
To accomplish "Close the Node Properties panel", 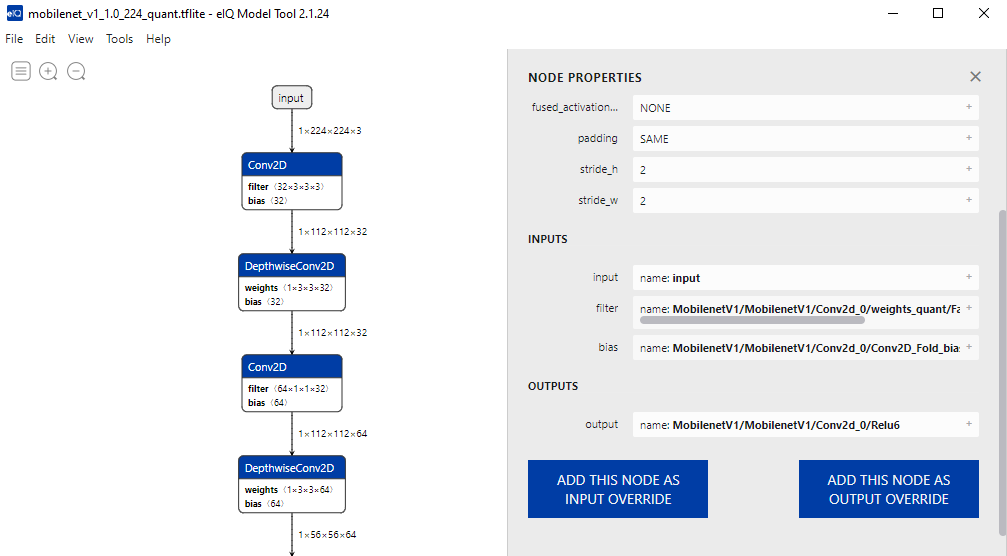I will click(975, 77).
